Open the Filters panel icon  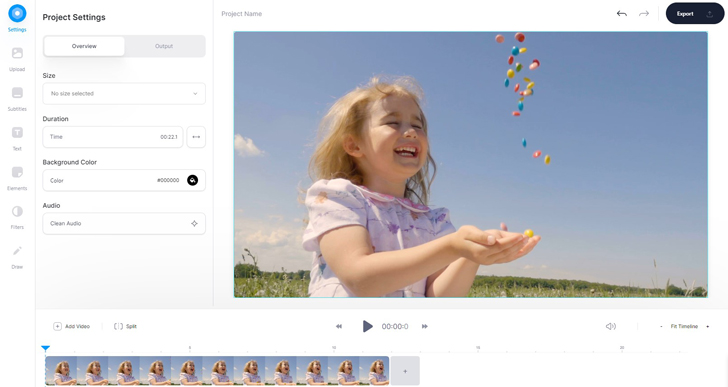(17, 212)
